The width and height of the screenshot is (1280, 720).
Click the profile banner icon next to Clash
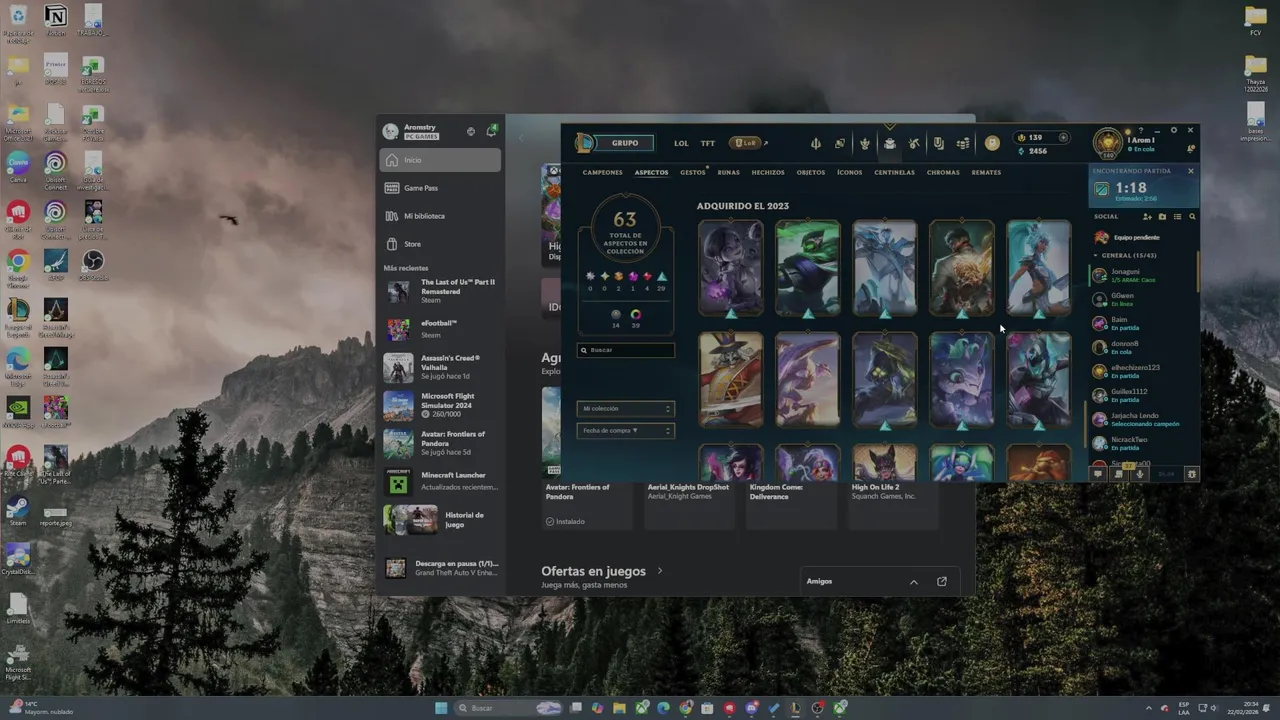tap(840, 144)
